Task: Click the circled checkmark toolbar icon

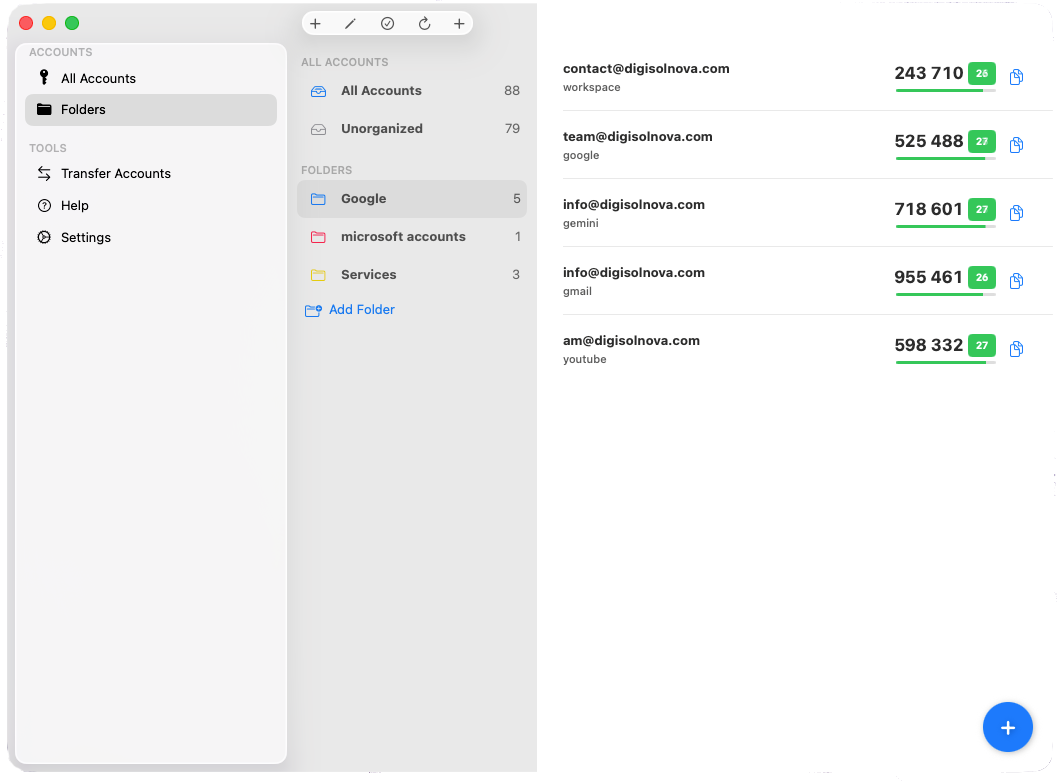Action: click(387, 23)
